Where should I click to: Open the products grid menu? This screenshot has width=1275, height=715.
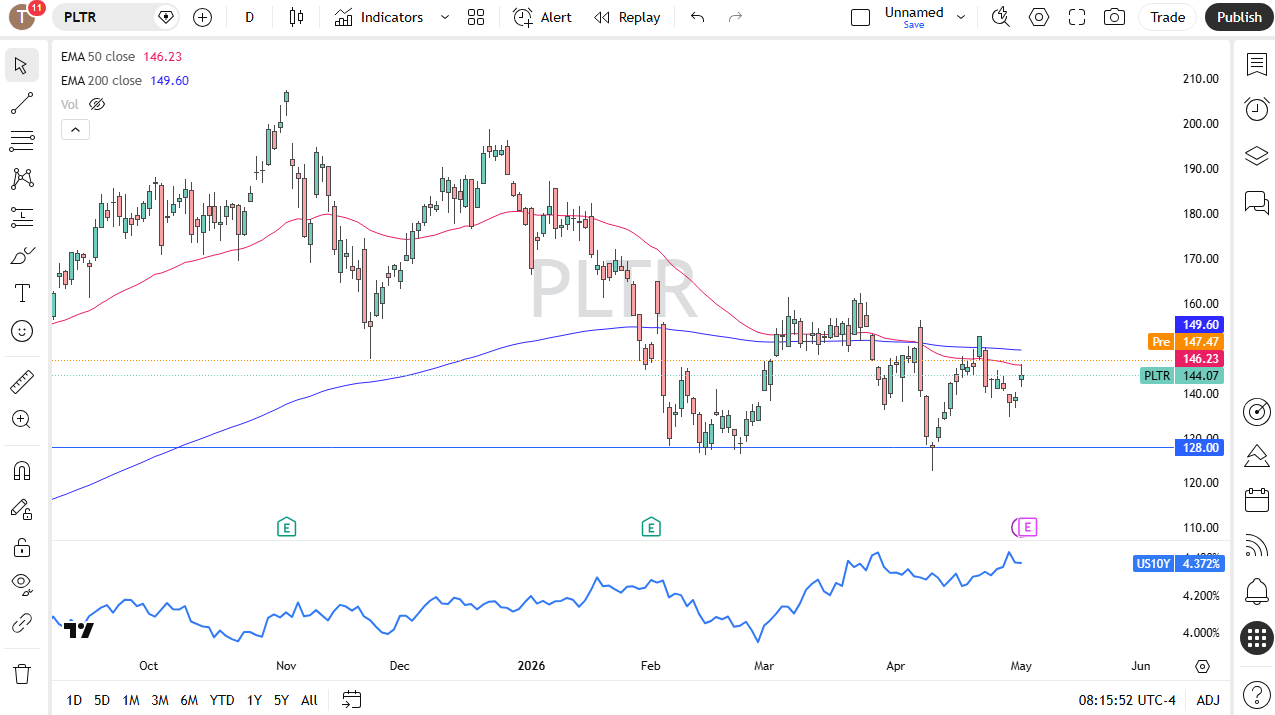(1256, 637)
